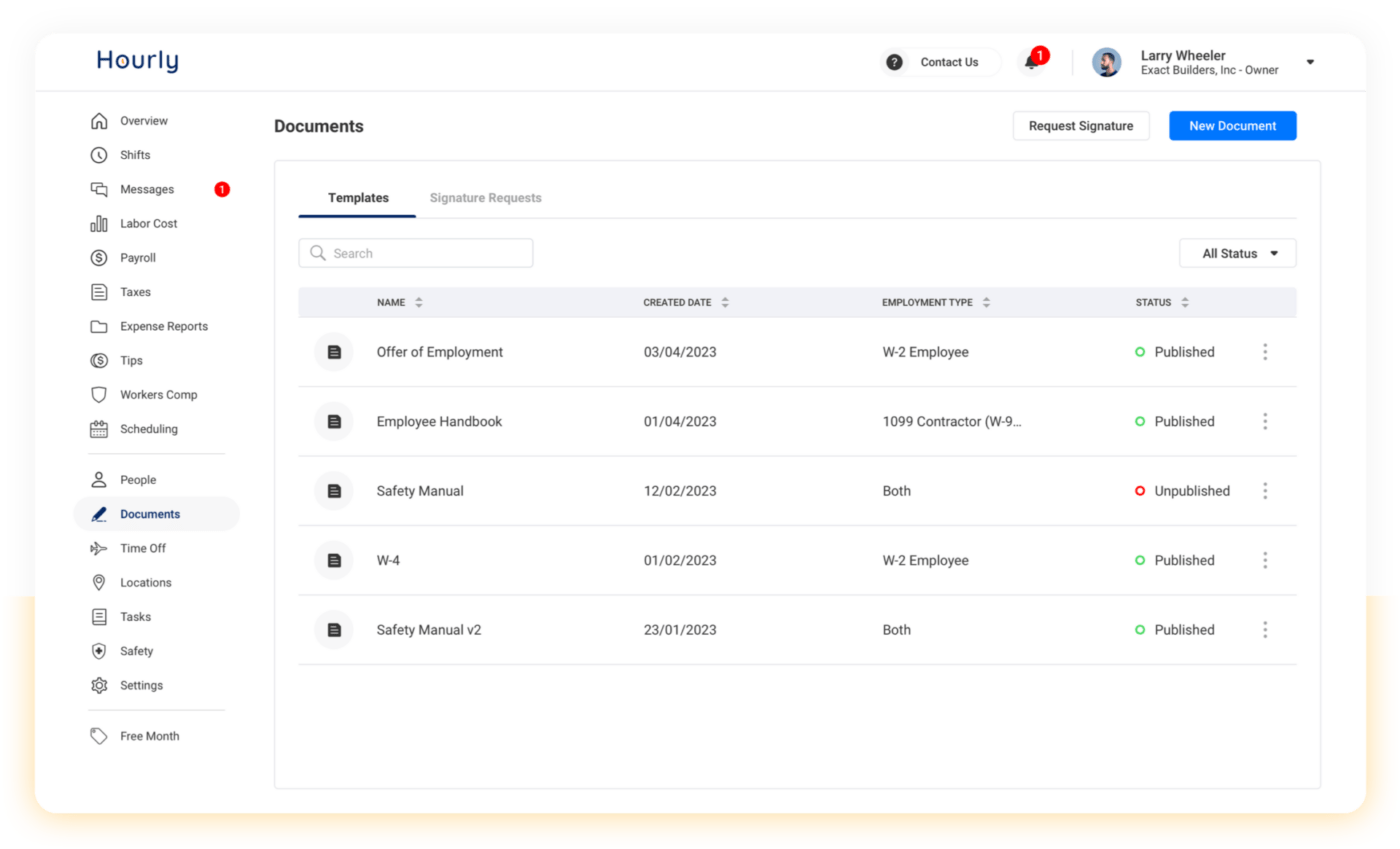
Task: Navigate to Workers Comp in sidebar
Action: click(x=159, y=395)
